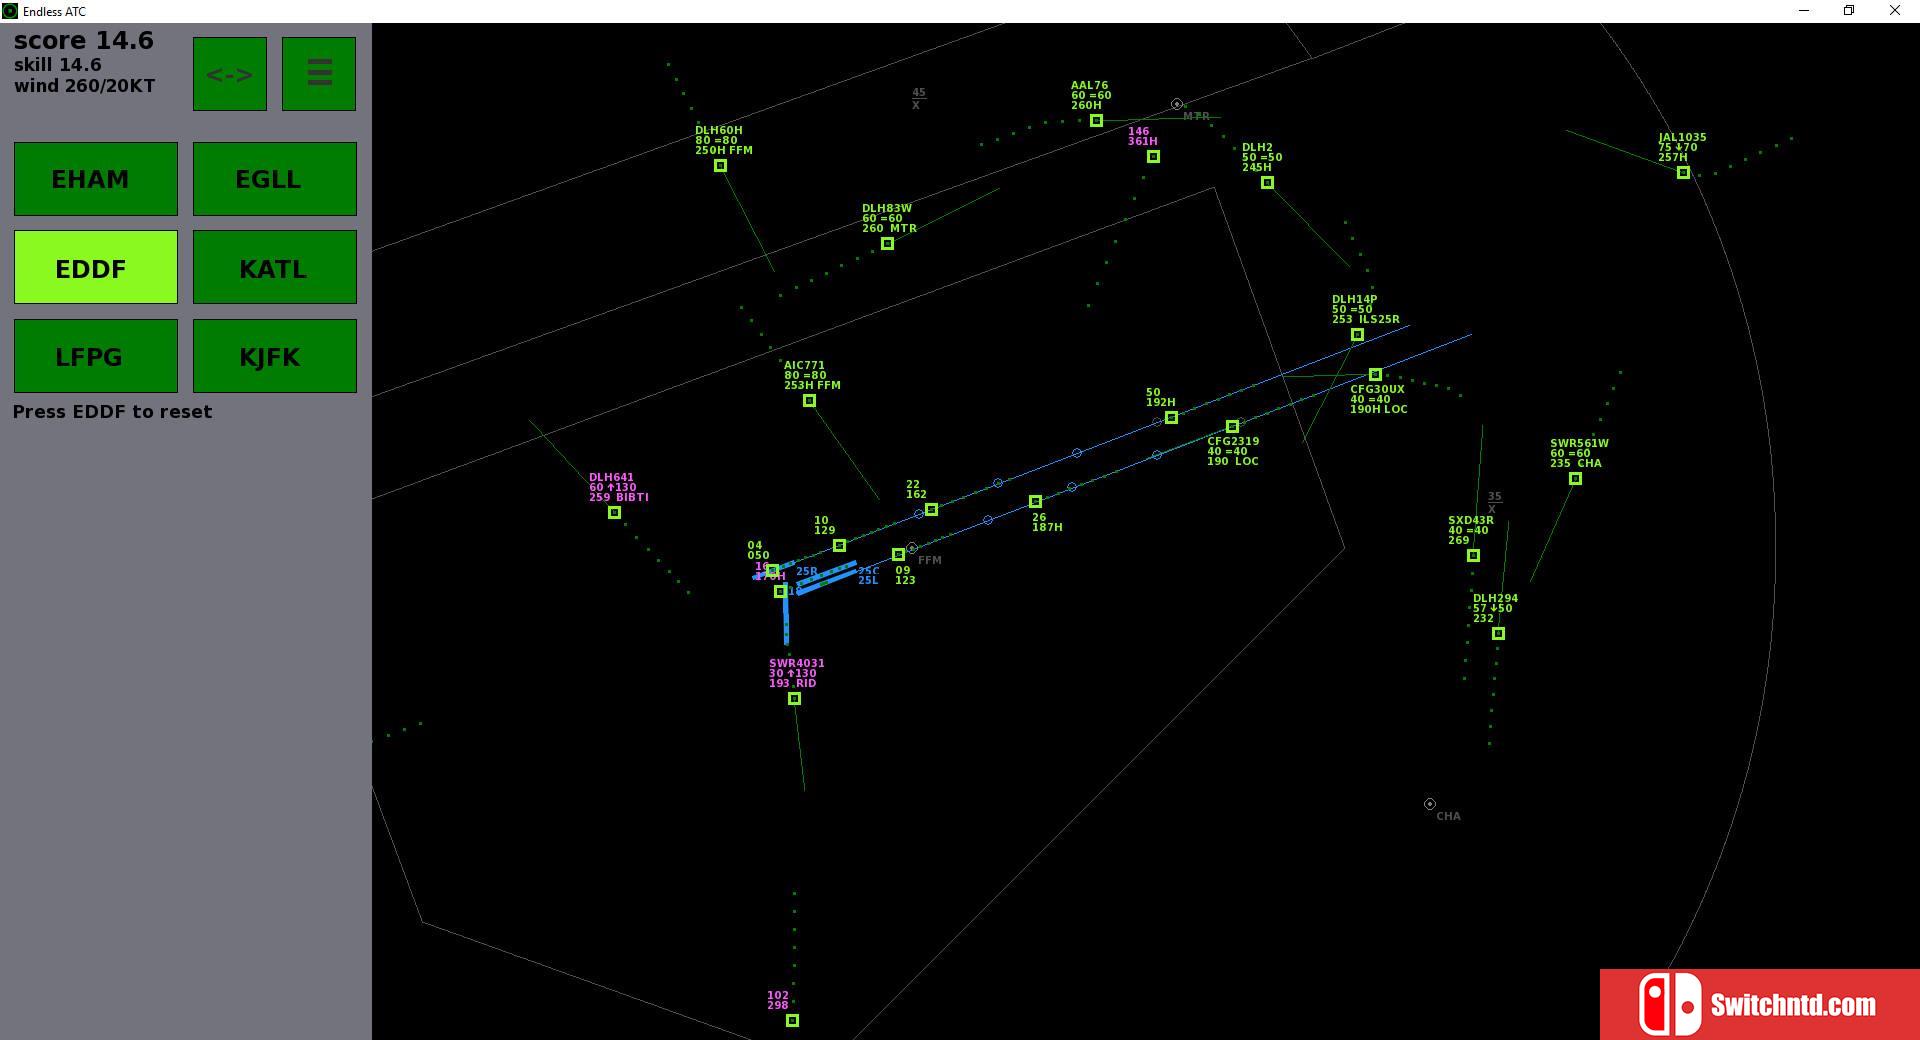This screenshot has width=1920, height=1040.
Task: Click EDDF to reset the airport
Action: pos(96,267)
